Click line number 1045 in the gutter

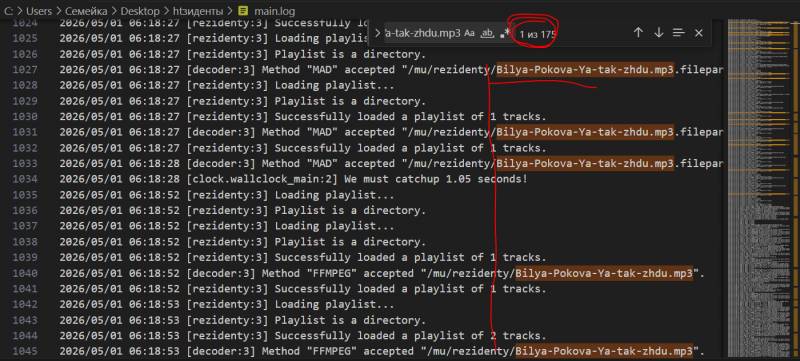tap(25, 351)
